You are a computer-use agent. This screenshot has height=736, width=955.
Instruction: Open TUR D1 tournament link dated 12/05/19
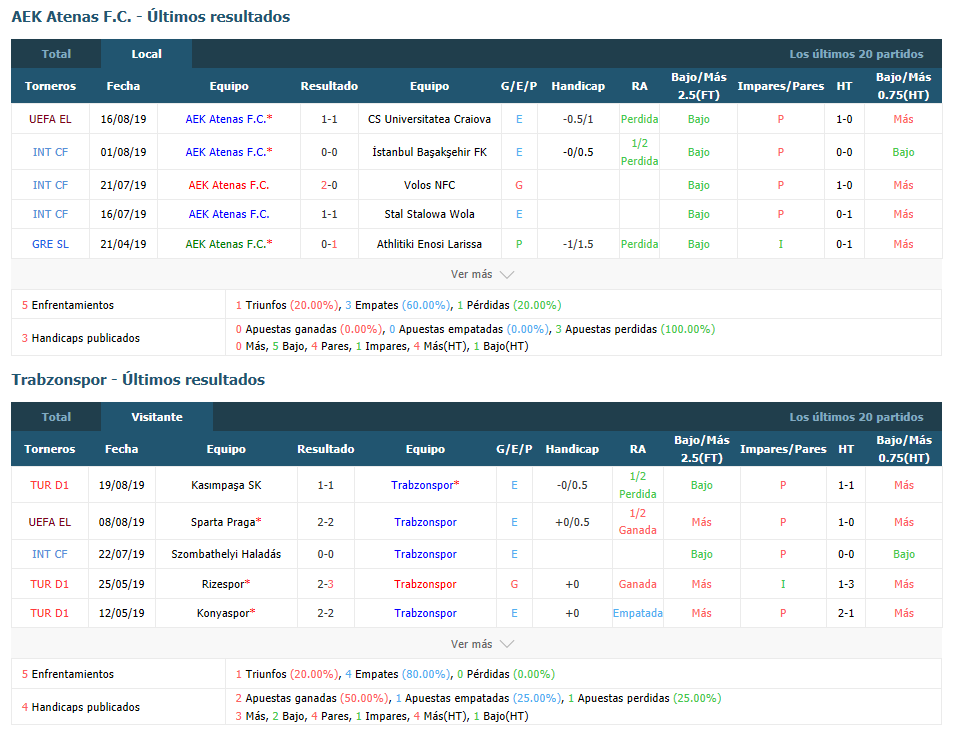click(49, 614)
